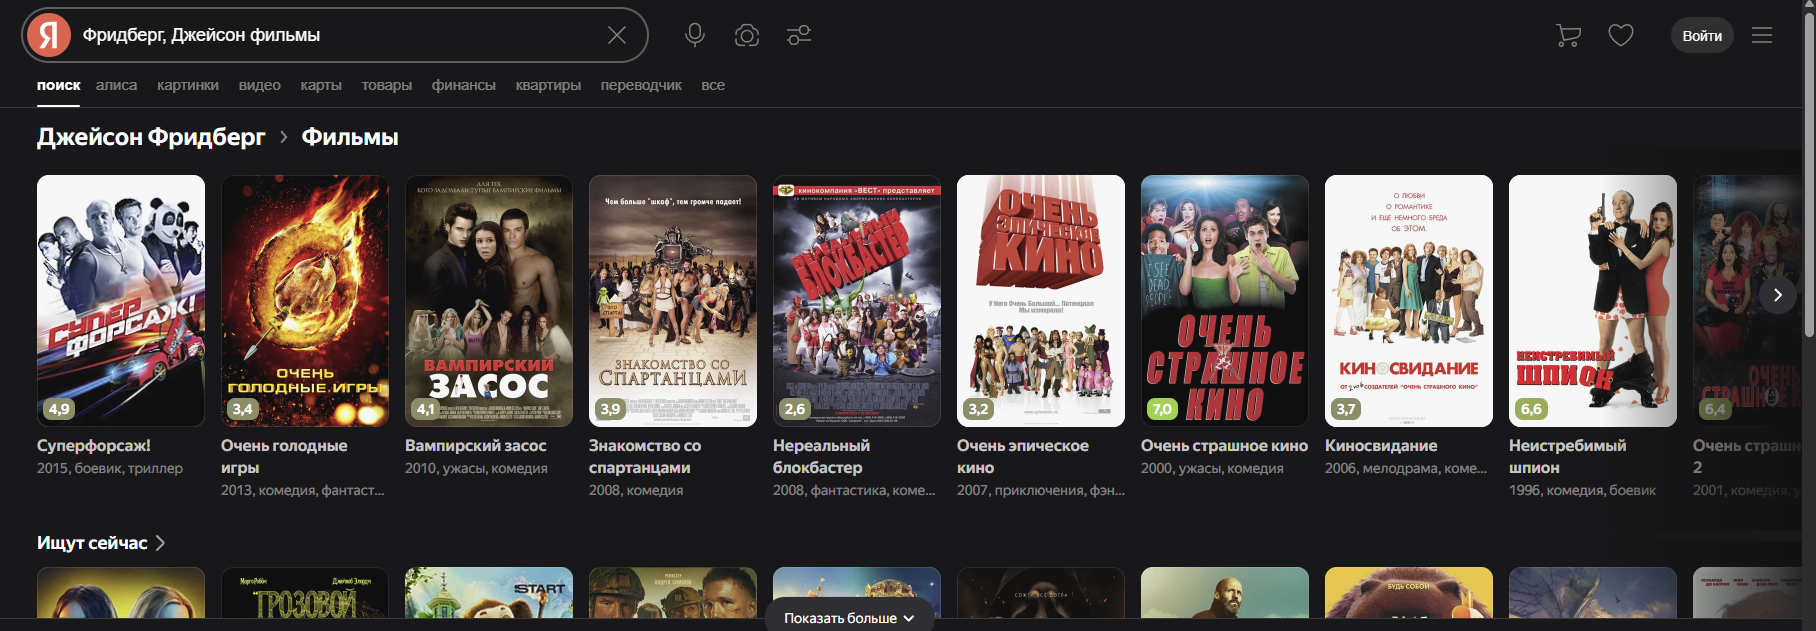Switch to the финансы tab
Image resolution: width=1816 pixels, height=631 pixels.
point(464,85)
